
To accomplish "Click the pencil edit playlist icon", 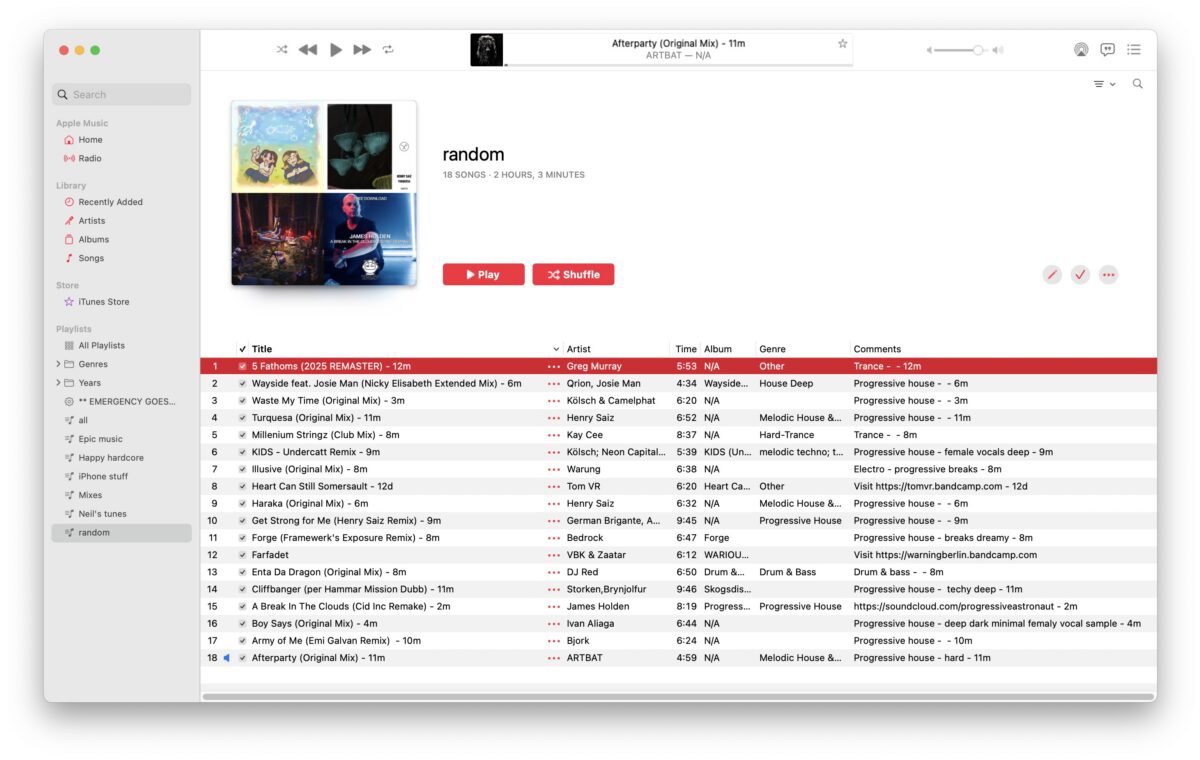I will 1052,274.
